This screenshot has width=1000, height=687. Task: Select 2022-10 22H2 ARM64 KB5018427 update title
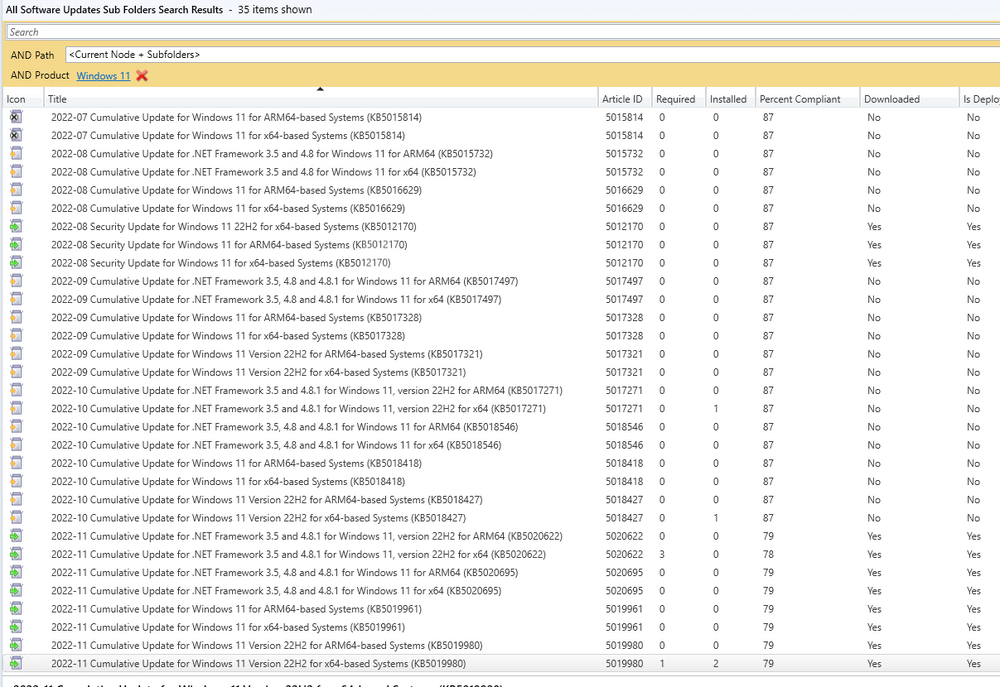coord(267,500)
